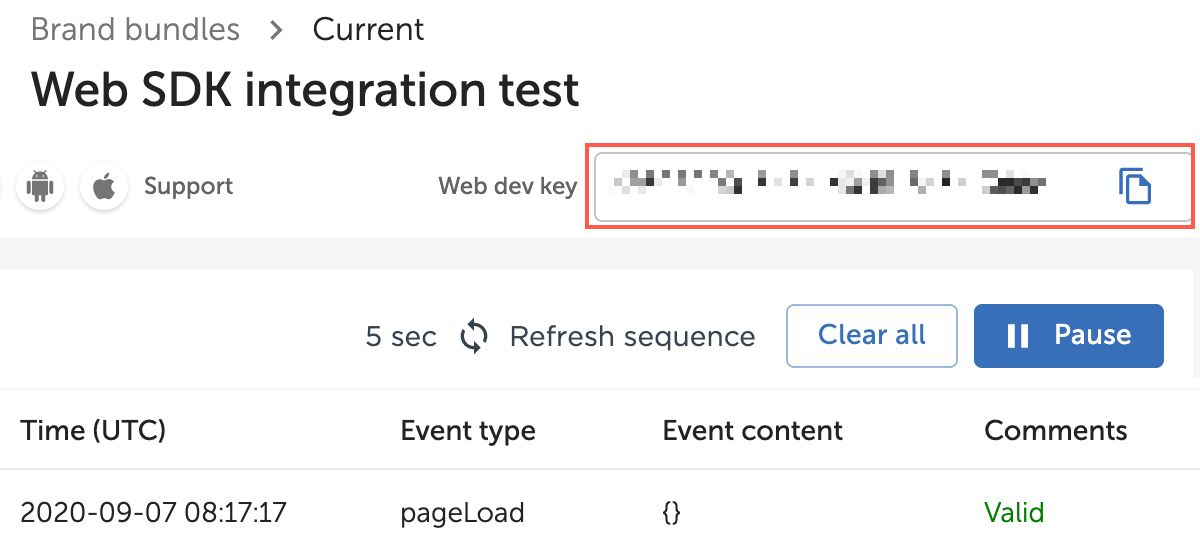The width and height of the screenshot is (1200, 544).
Task: Sort by Time (UTC) column header
Action: (x=93, y=431)
